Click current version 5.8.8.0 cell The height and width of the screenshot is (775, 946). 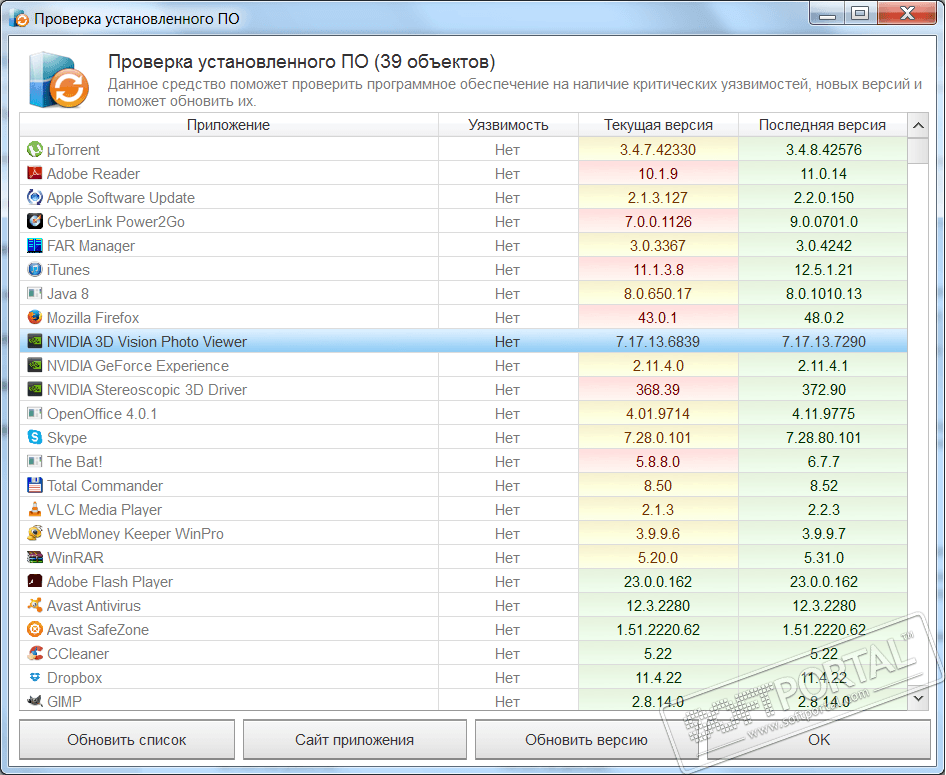pyautogui.click(x=658, y=462)
